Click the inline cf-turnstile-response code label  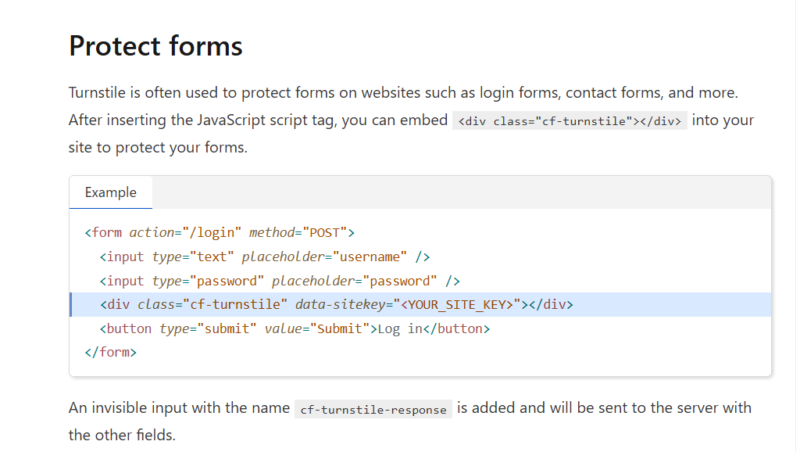pos(374,409)
